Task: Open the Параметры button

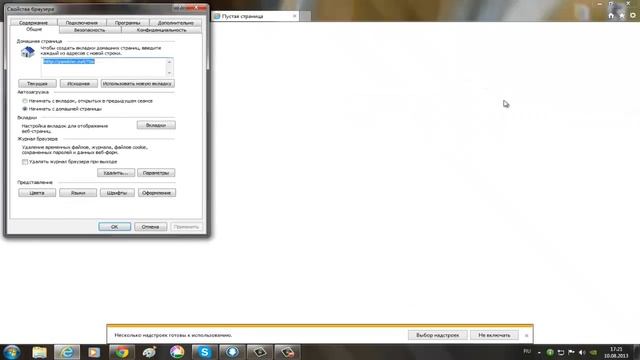Action: click(x=156, y=173)
